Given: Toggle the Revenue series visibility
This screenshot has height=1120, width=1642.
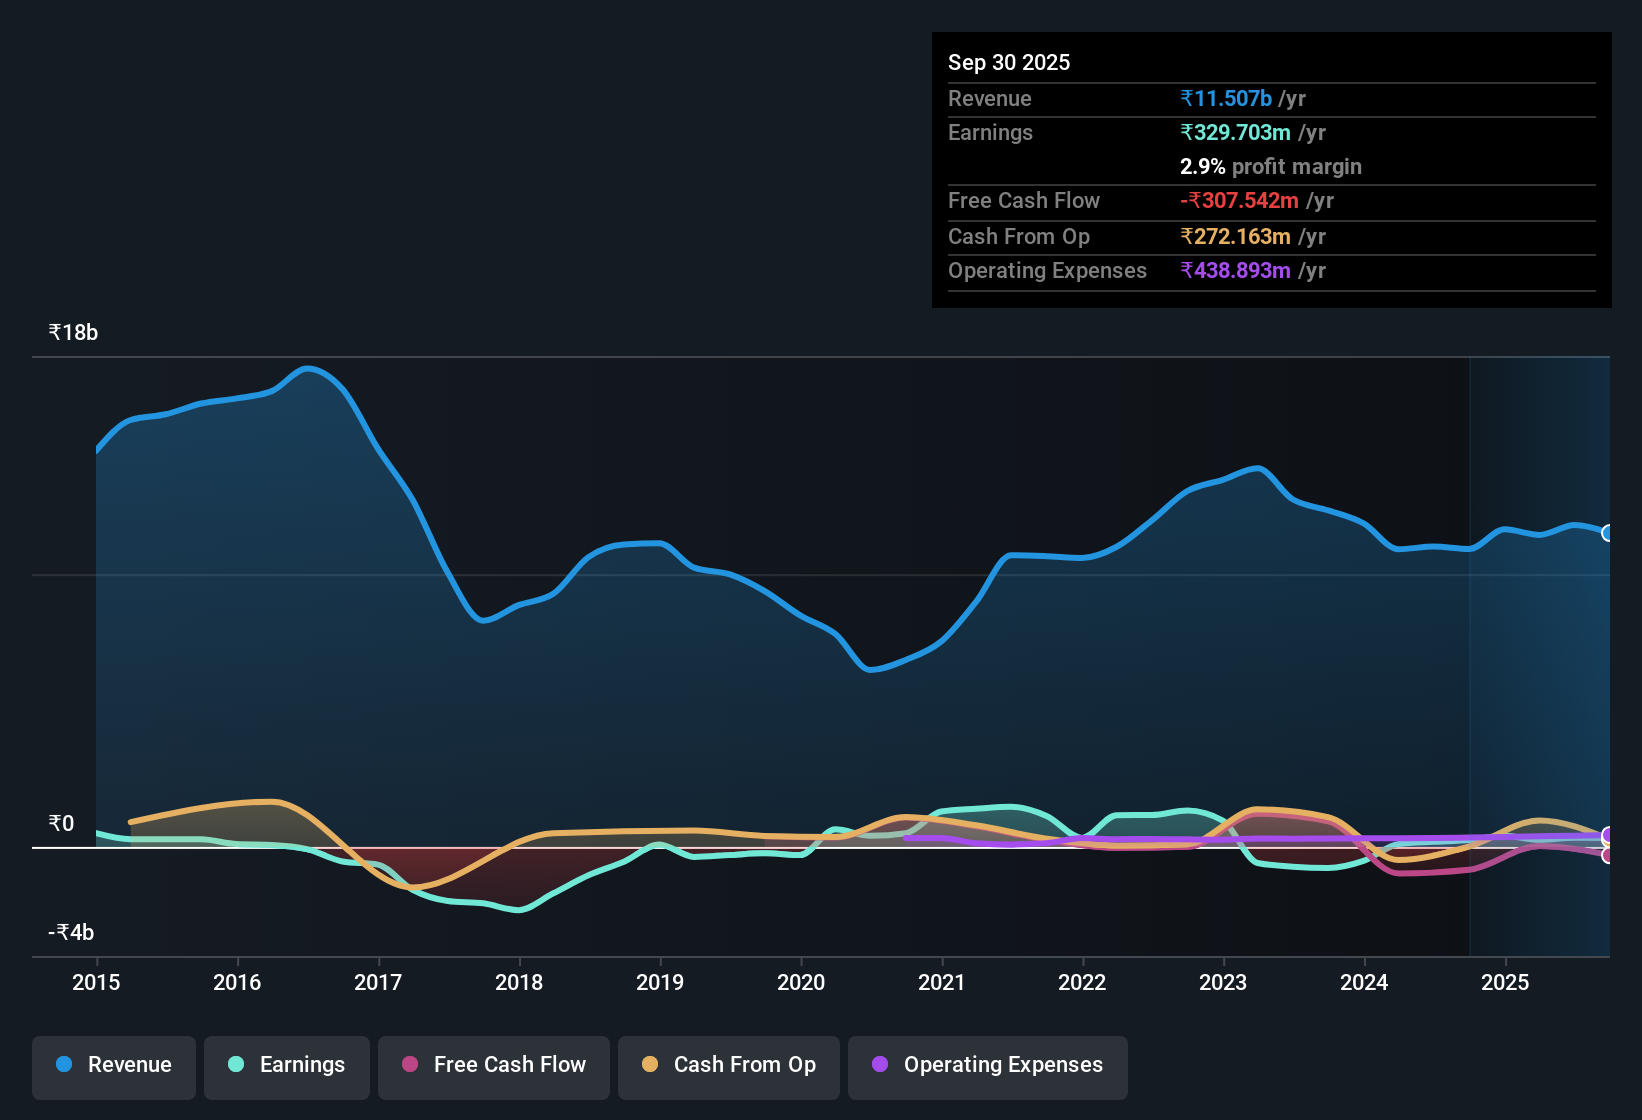Looking at the screenshot, I should 113,1065.
